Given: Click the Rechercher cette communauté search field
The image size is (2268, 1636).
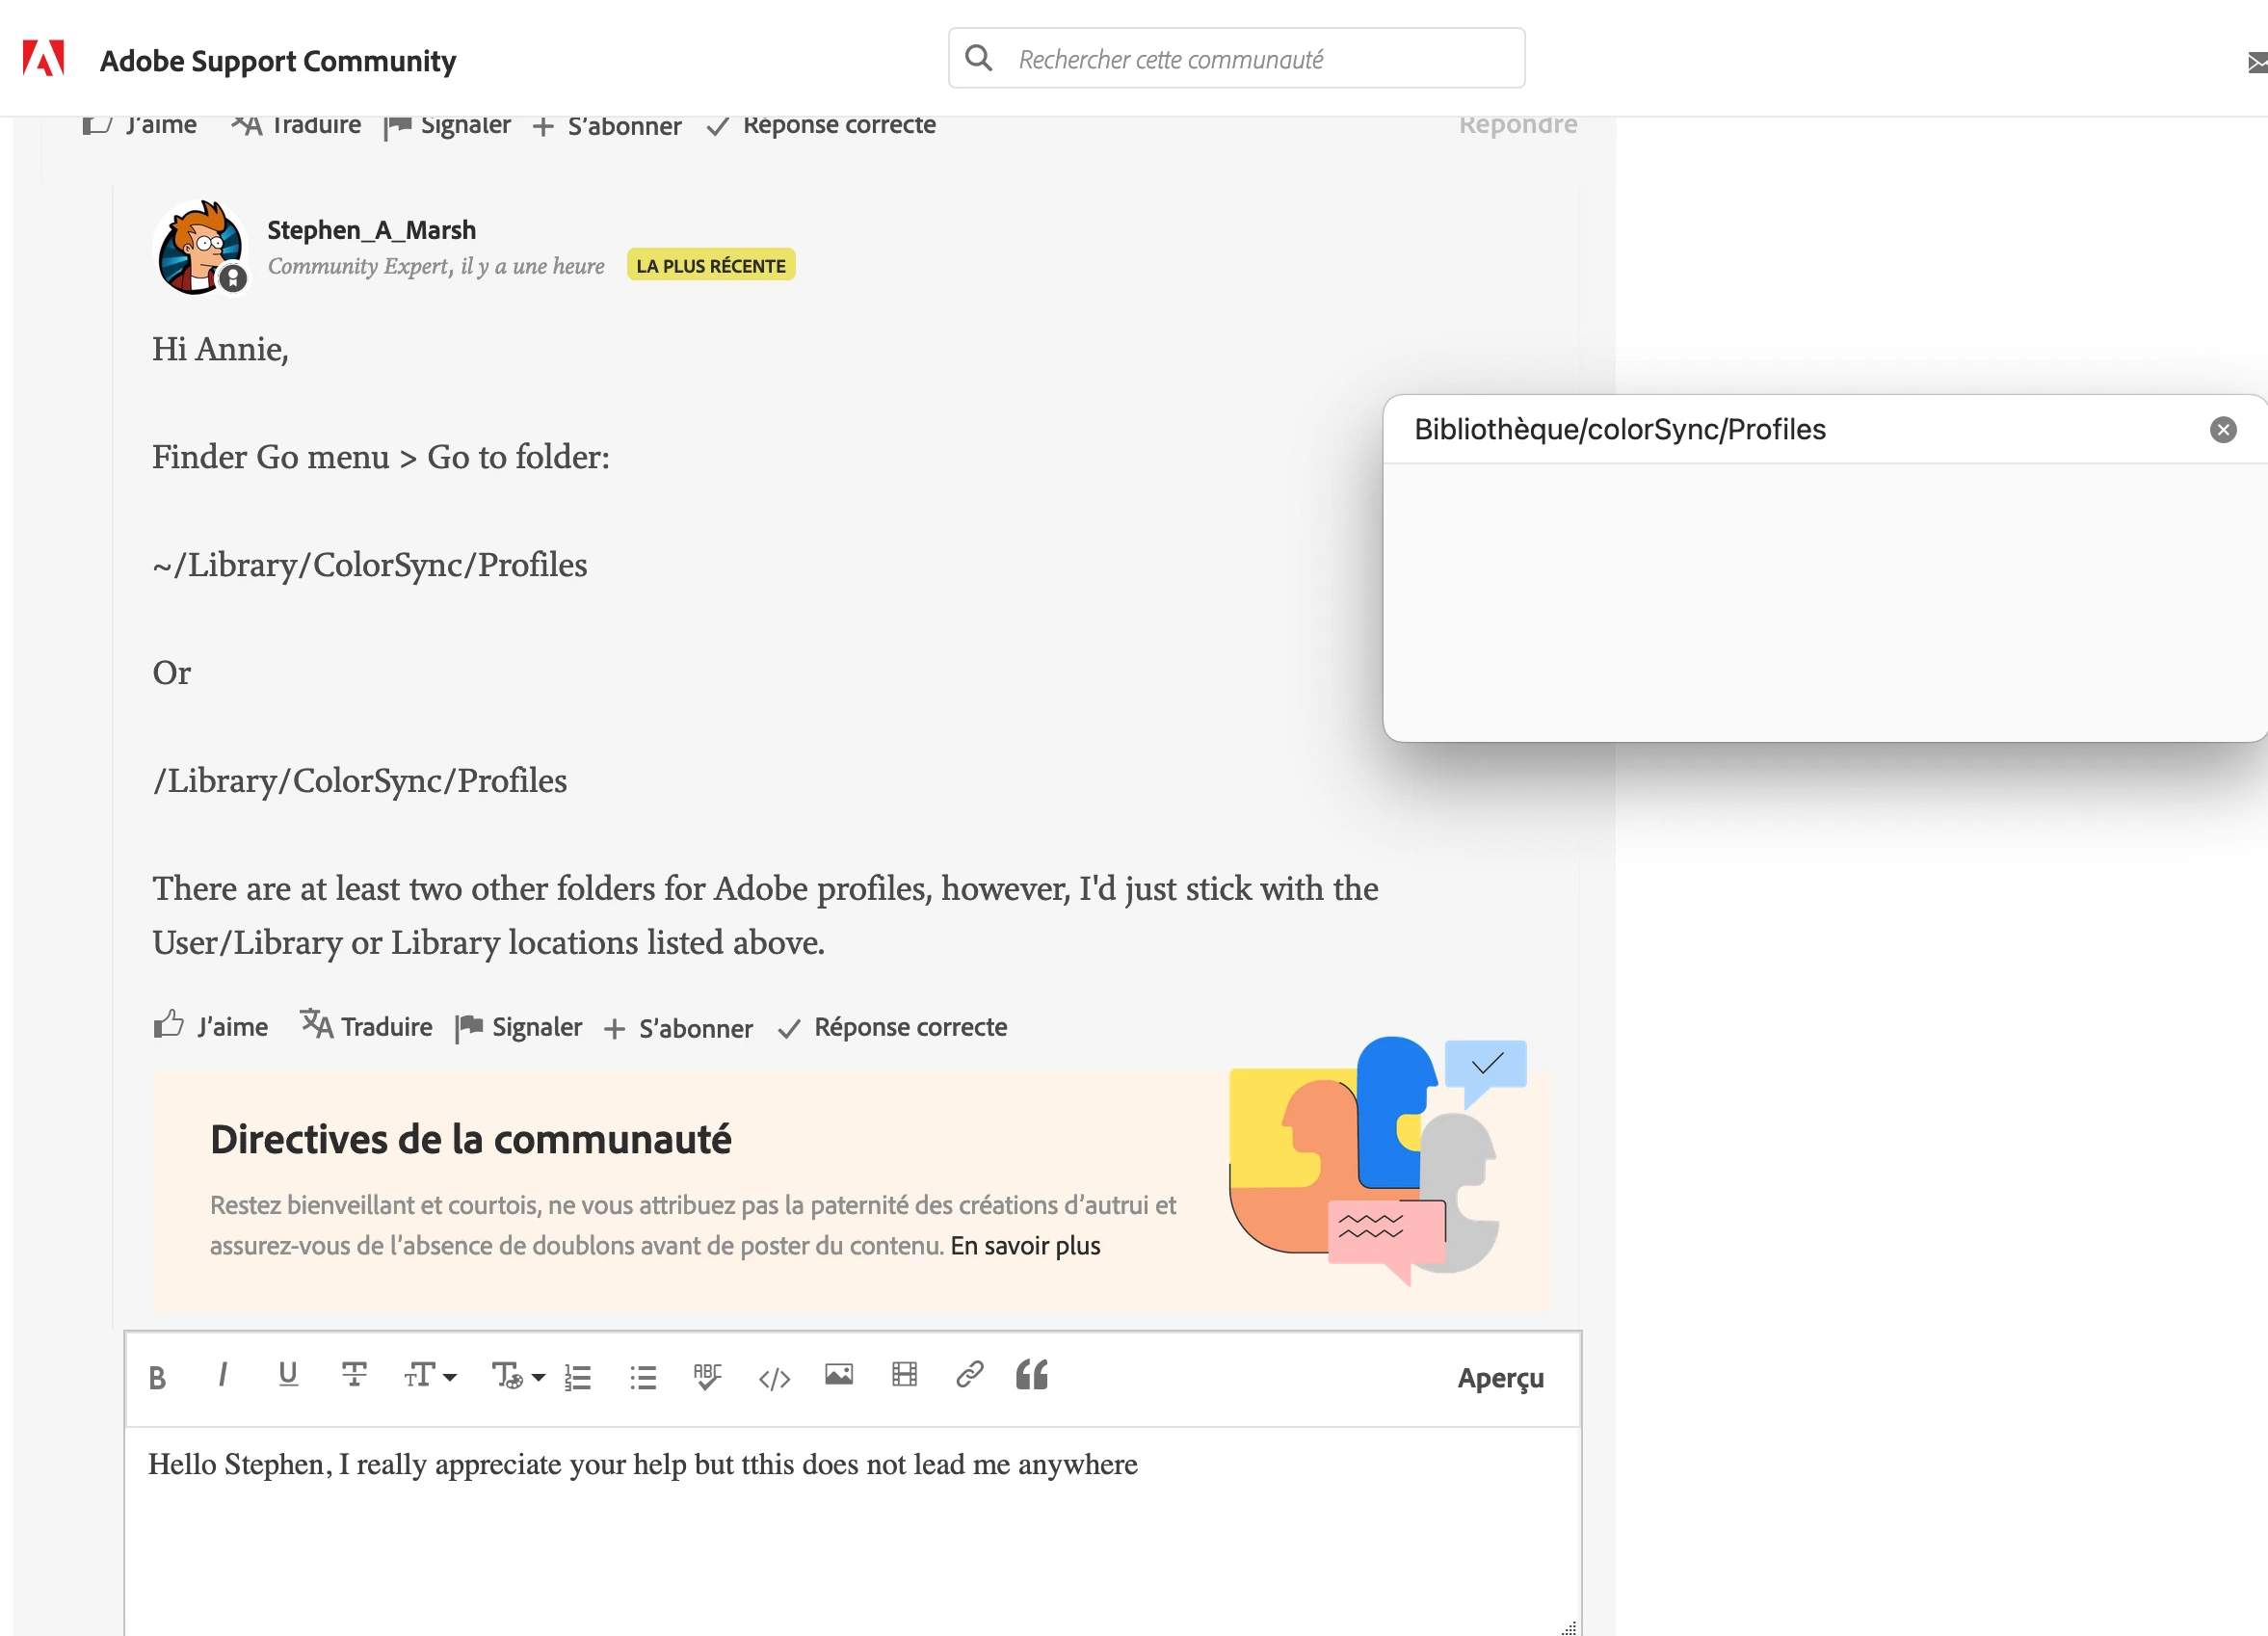Looking at the screenshot, I should click(x=1260, y=59).
